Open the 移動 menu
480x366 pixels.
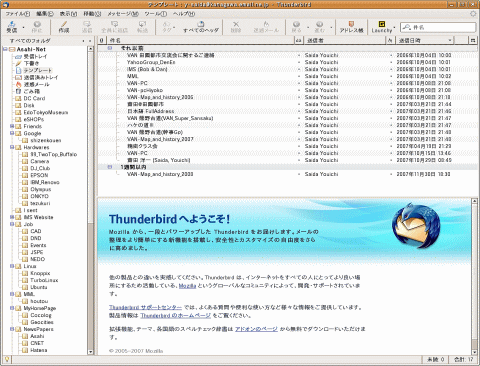92,14
